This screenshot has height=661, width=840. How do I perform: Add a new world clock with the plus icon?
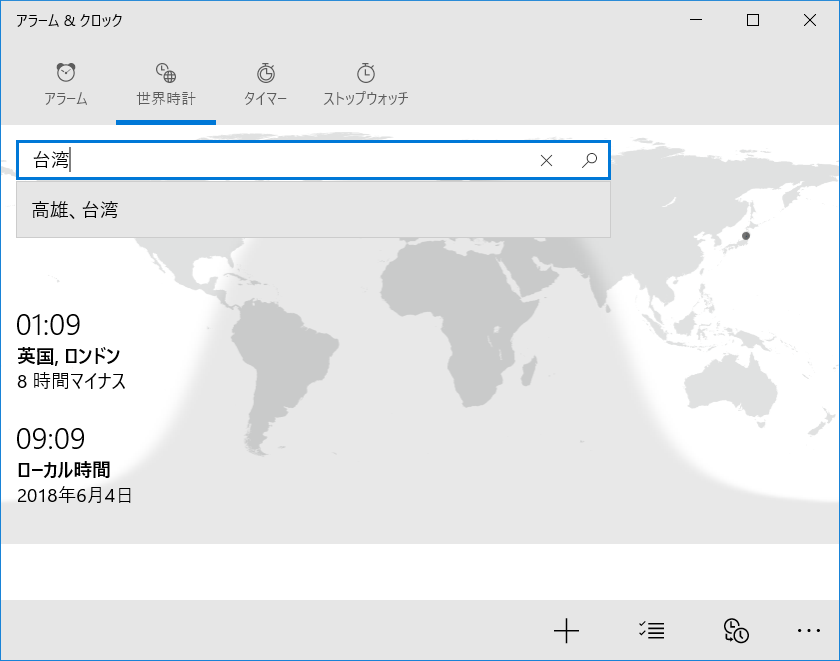click(566, 630)
